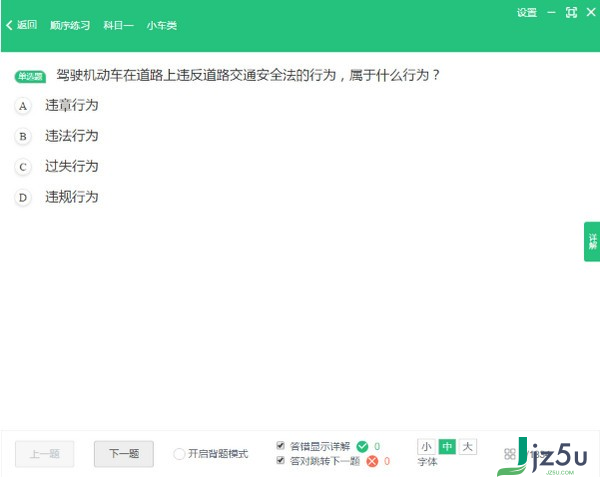Select answer B 违法行为
The height and width of the screenshot is (477, 600).
pyautogui.click(x=57, y=136)
